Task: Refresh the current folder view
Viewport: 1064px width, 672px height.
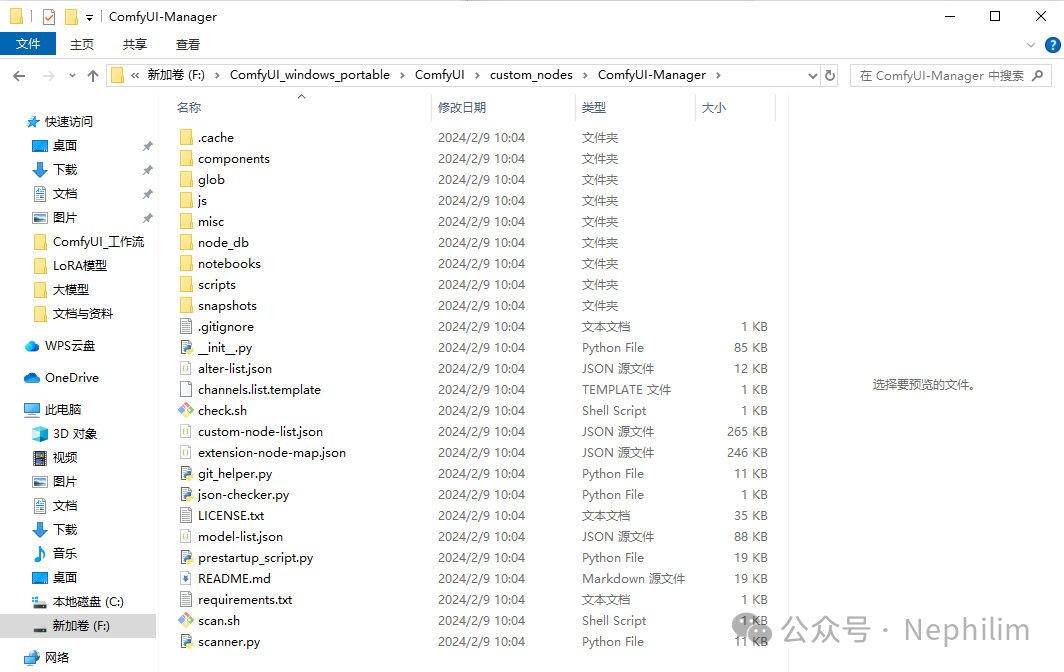Action: [x=830, y=75]
